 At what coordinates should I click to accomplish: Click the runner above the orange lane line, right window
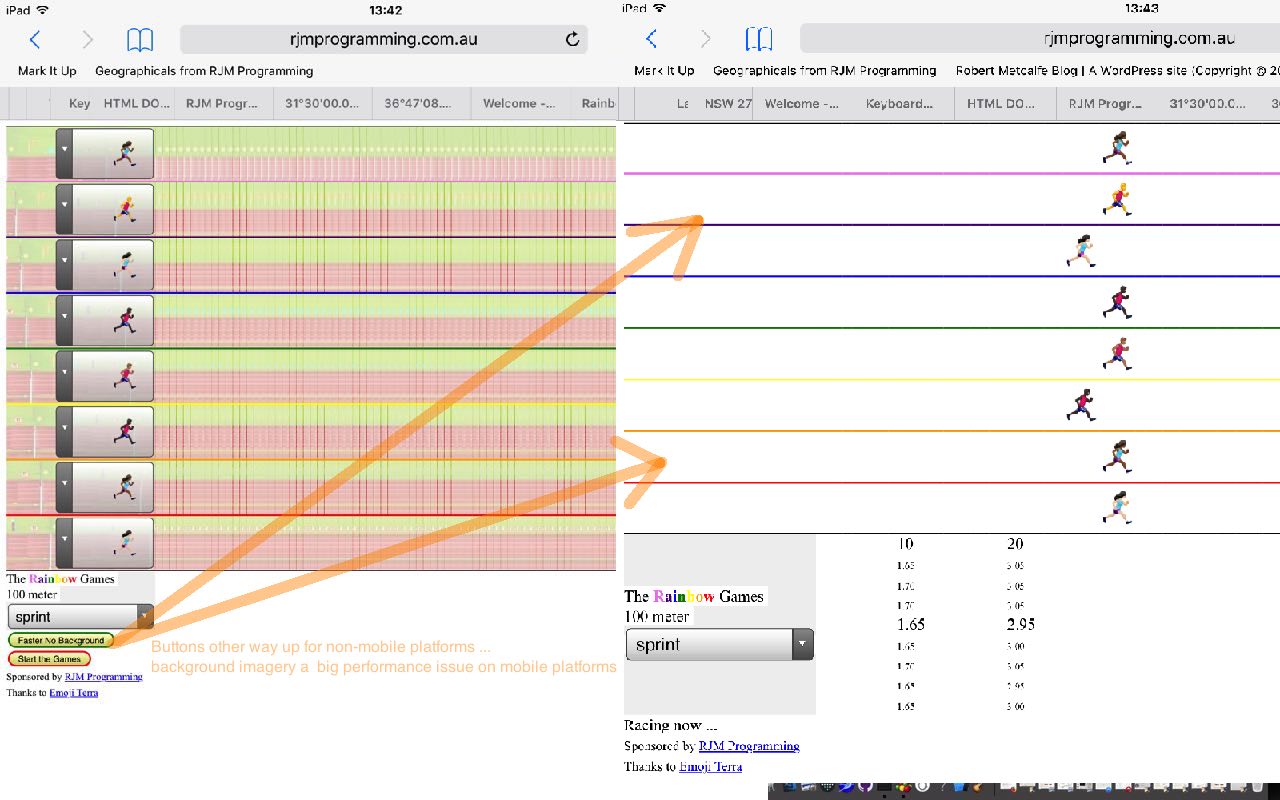point(1081,405)
